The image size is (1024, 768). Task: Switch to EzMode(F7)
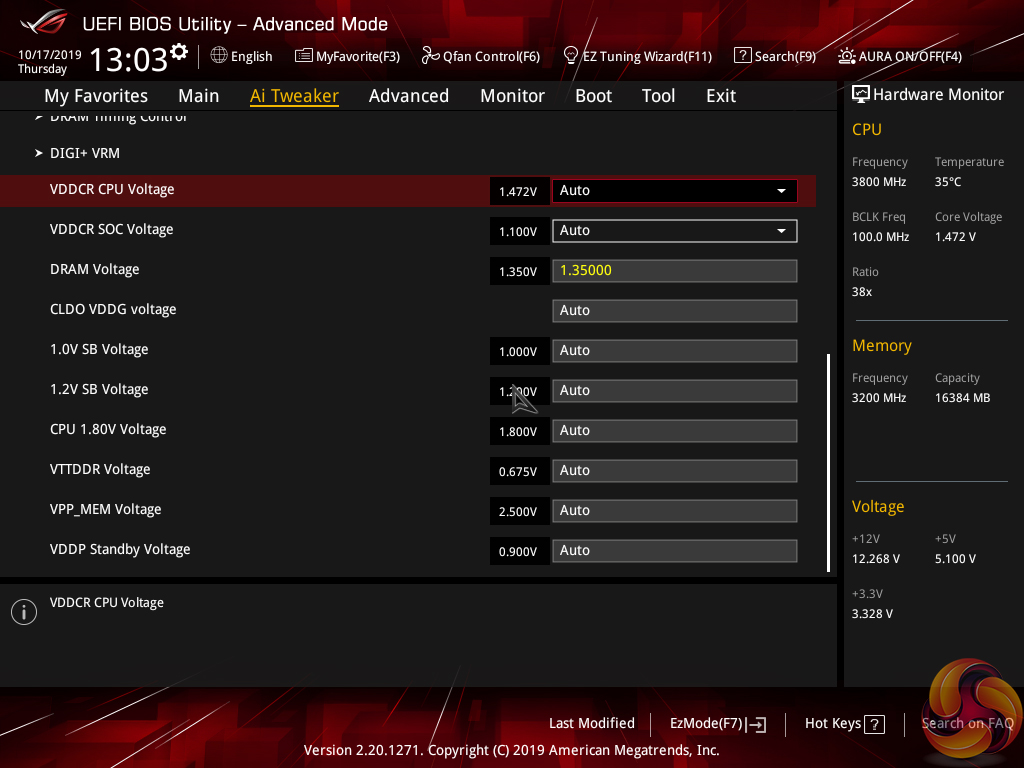719,724
